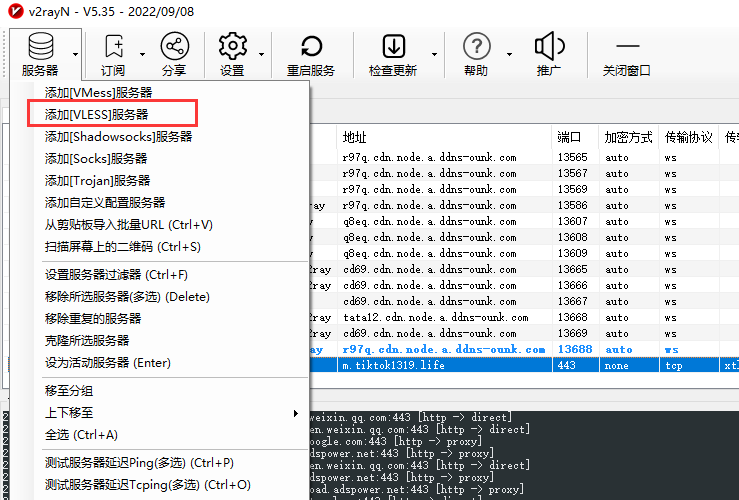
Task: Open the Subscription (订阅) toolbar icon
Action: [113, 46]
